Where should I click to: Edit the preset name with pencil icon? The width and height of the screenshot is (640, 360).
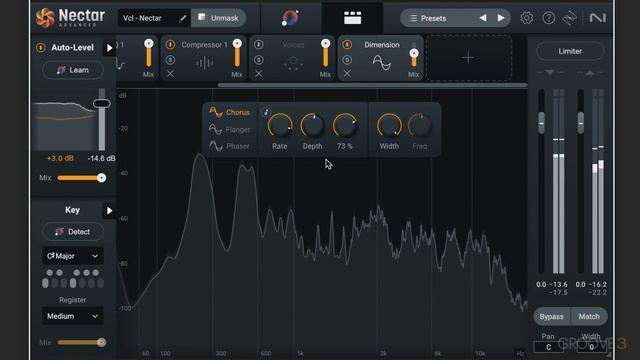[x=182, y=18]
